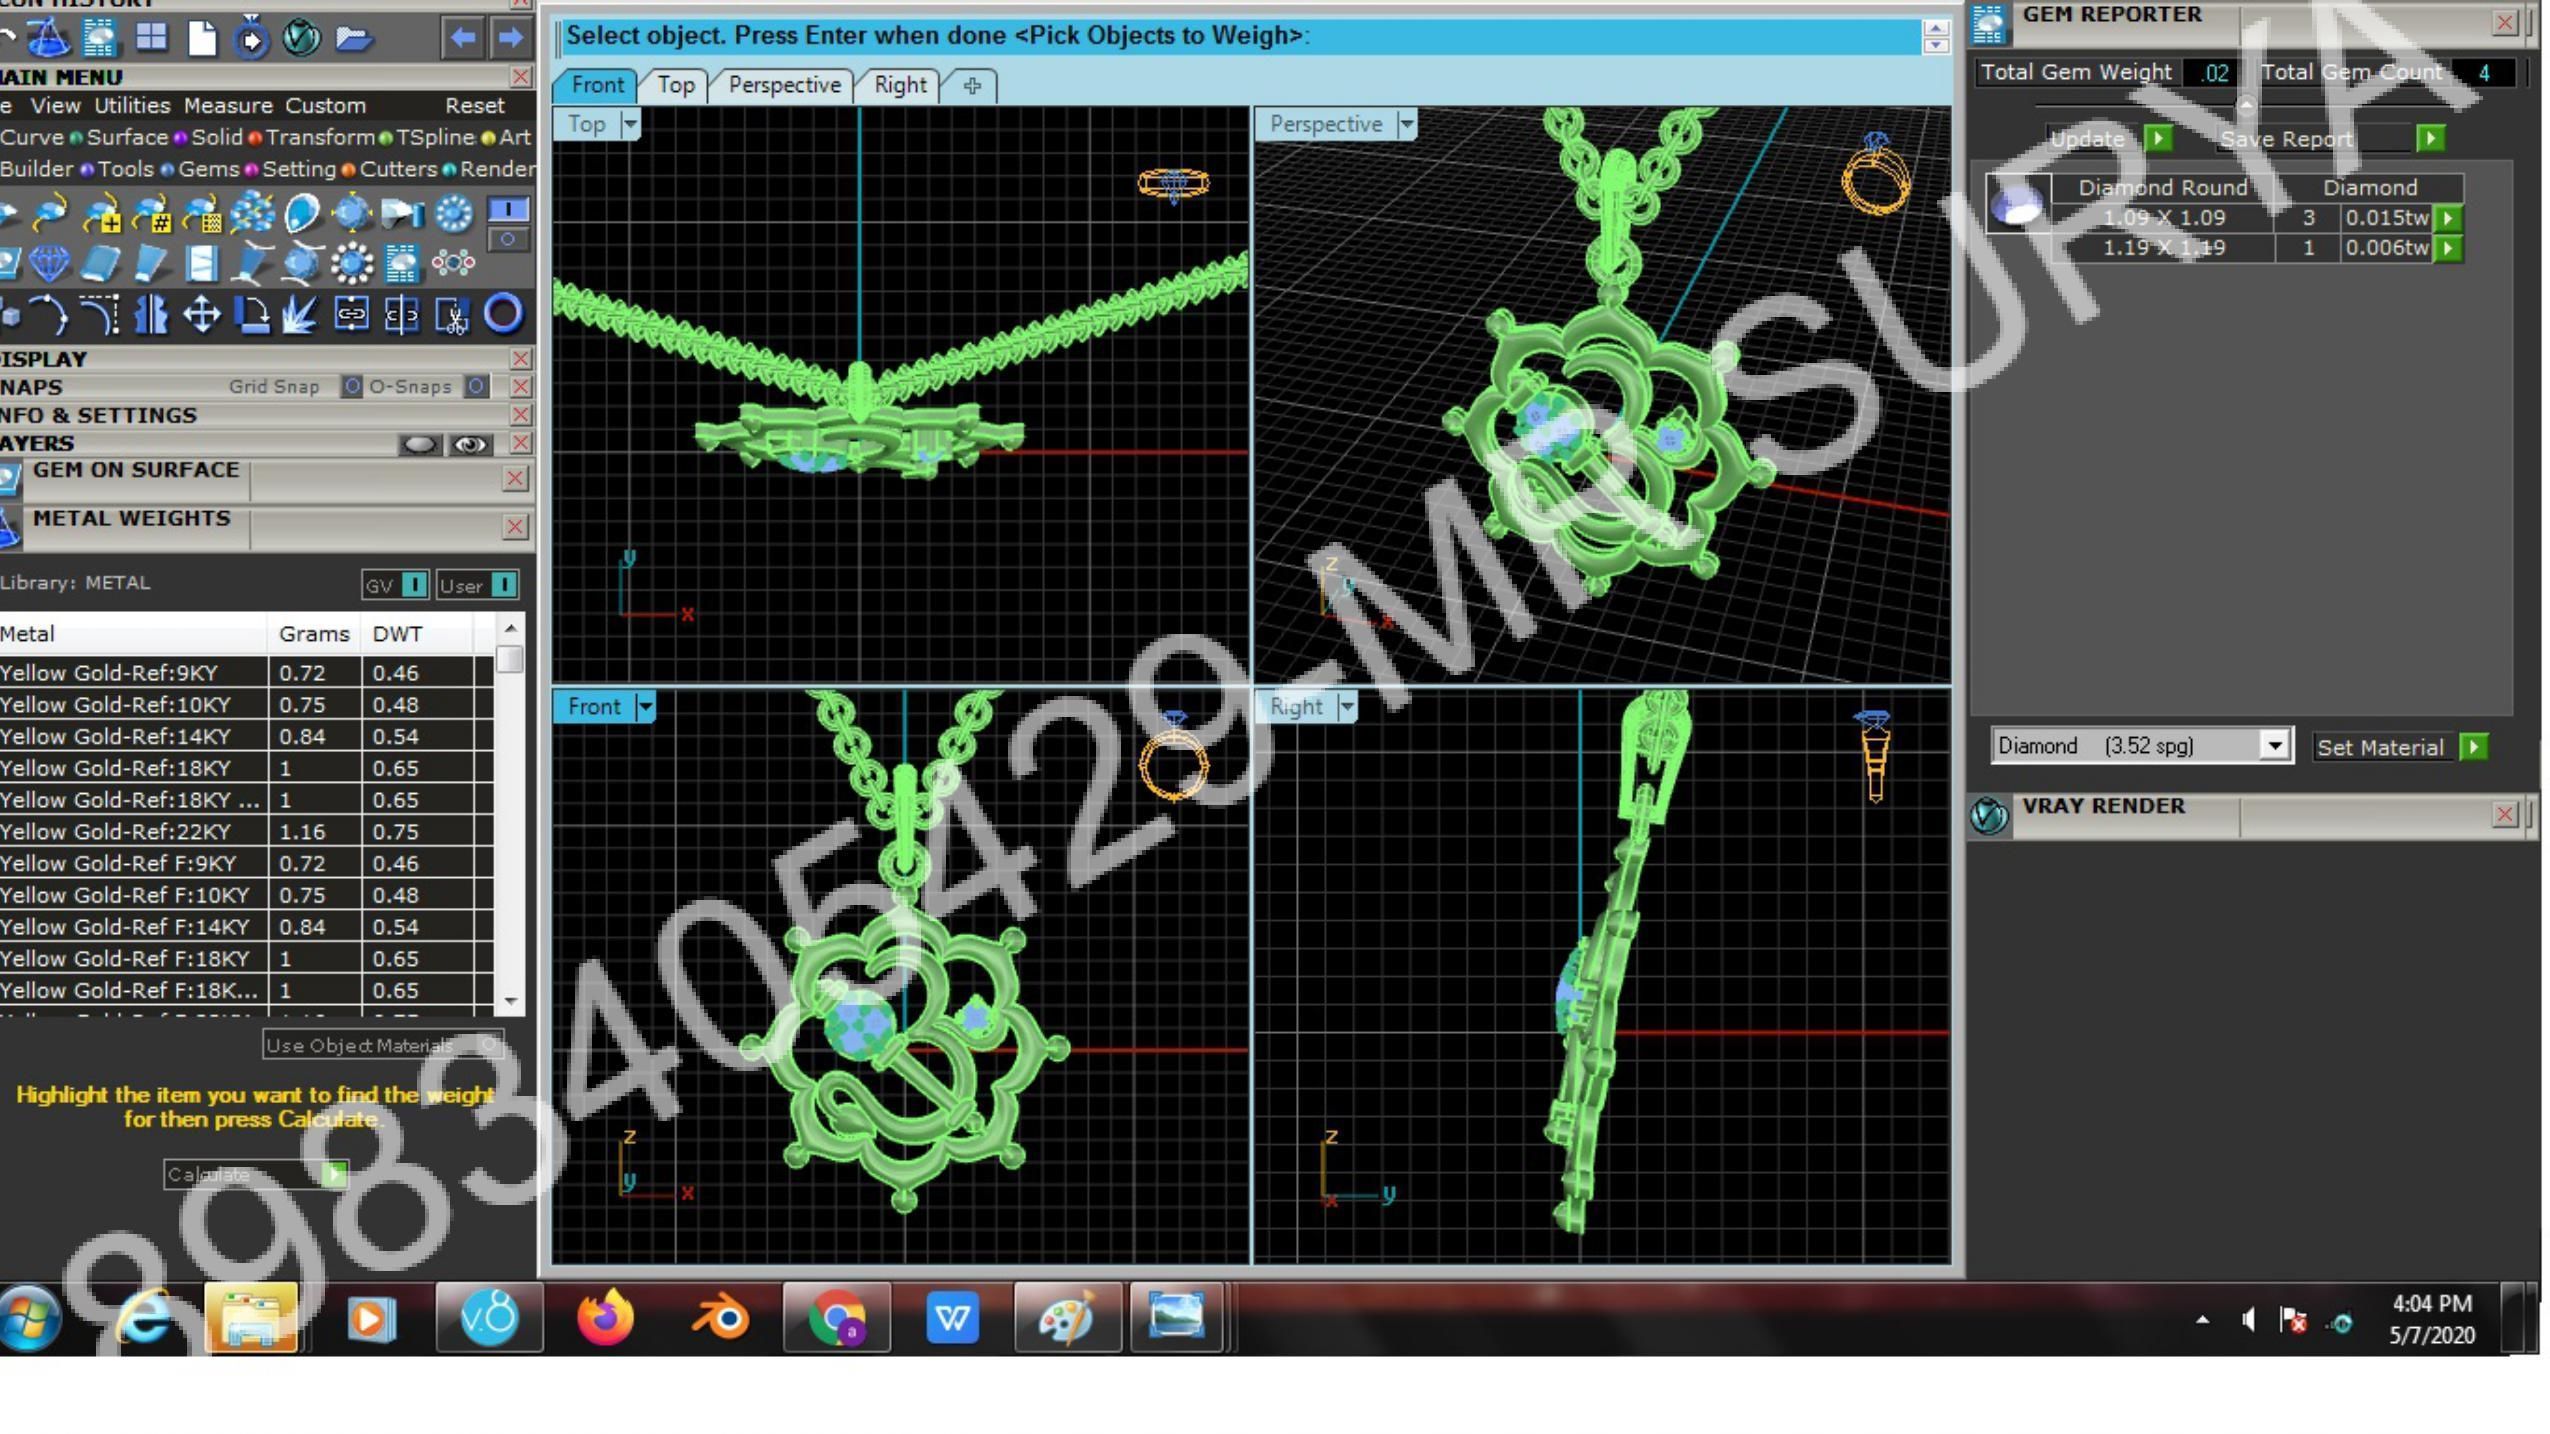Click the Calculate button
The image size is (2550, 1434).
254,1174
